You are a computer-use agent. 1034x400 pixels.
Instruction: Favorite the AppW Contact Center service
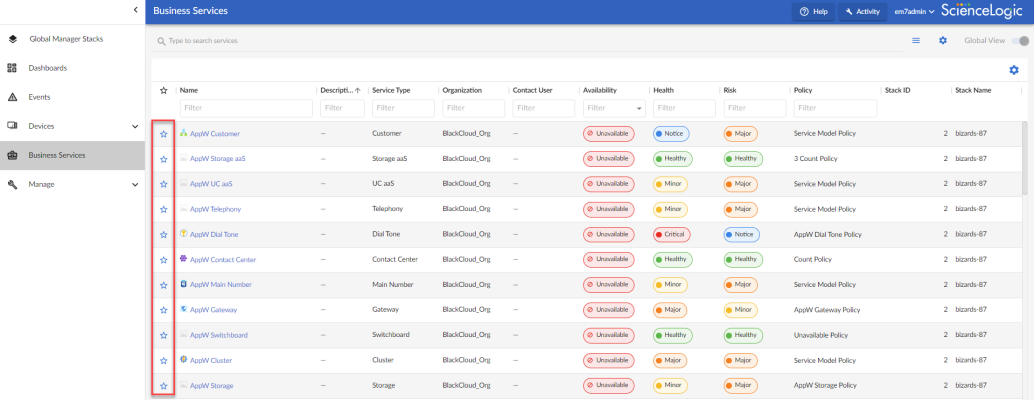tap(164, 260)
